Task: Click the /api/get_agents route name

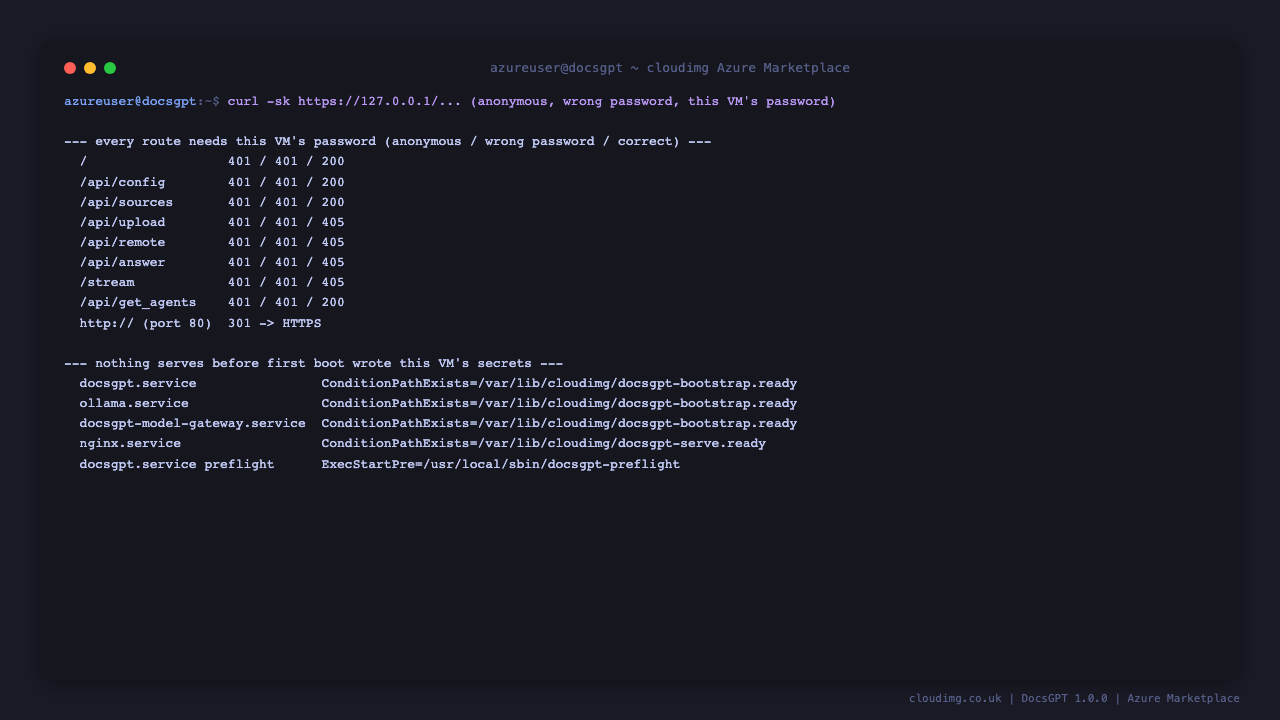Action: click(138, 302)
